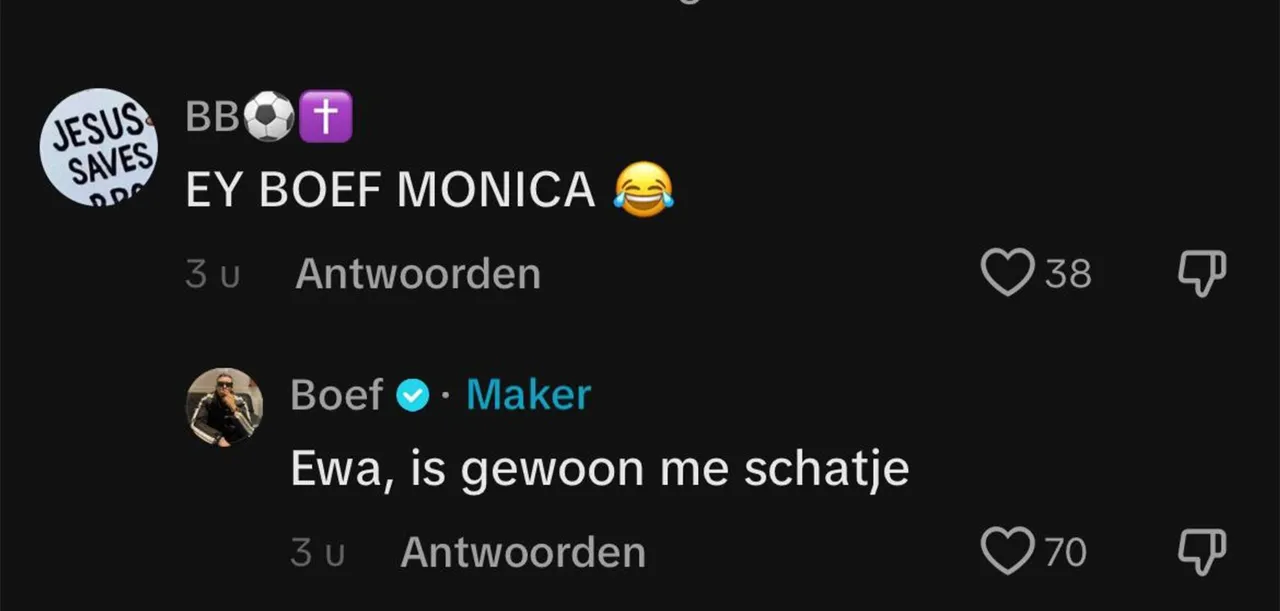Click the 38 likes count

pos(1068,273)
